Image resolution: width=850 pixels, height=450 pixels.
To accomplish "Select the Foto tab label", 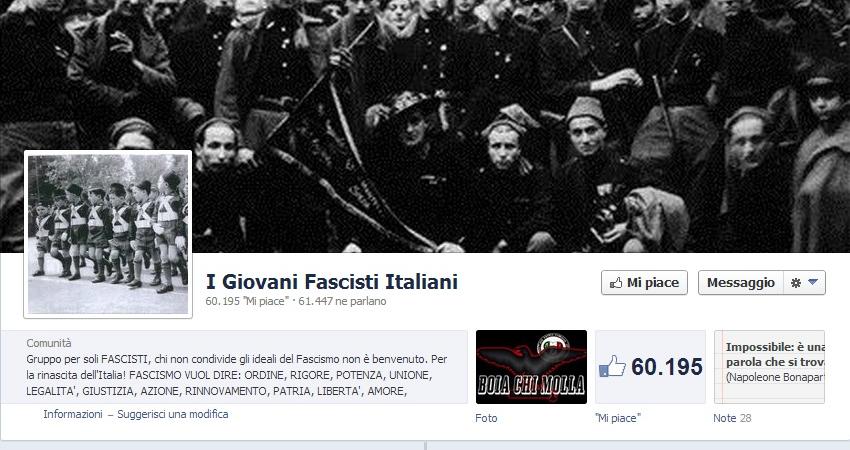I will (x=486, y=418).
